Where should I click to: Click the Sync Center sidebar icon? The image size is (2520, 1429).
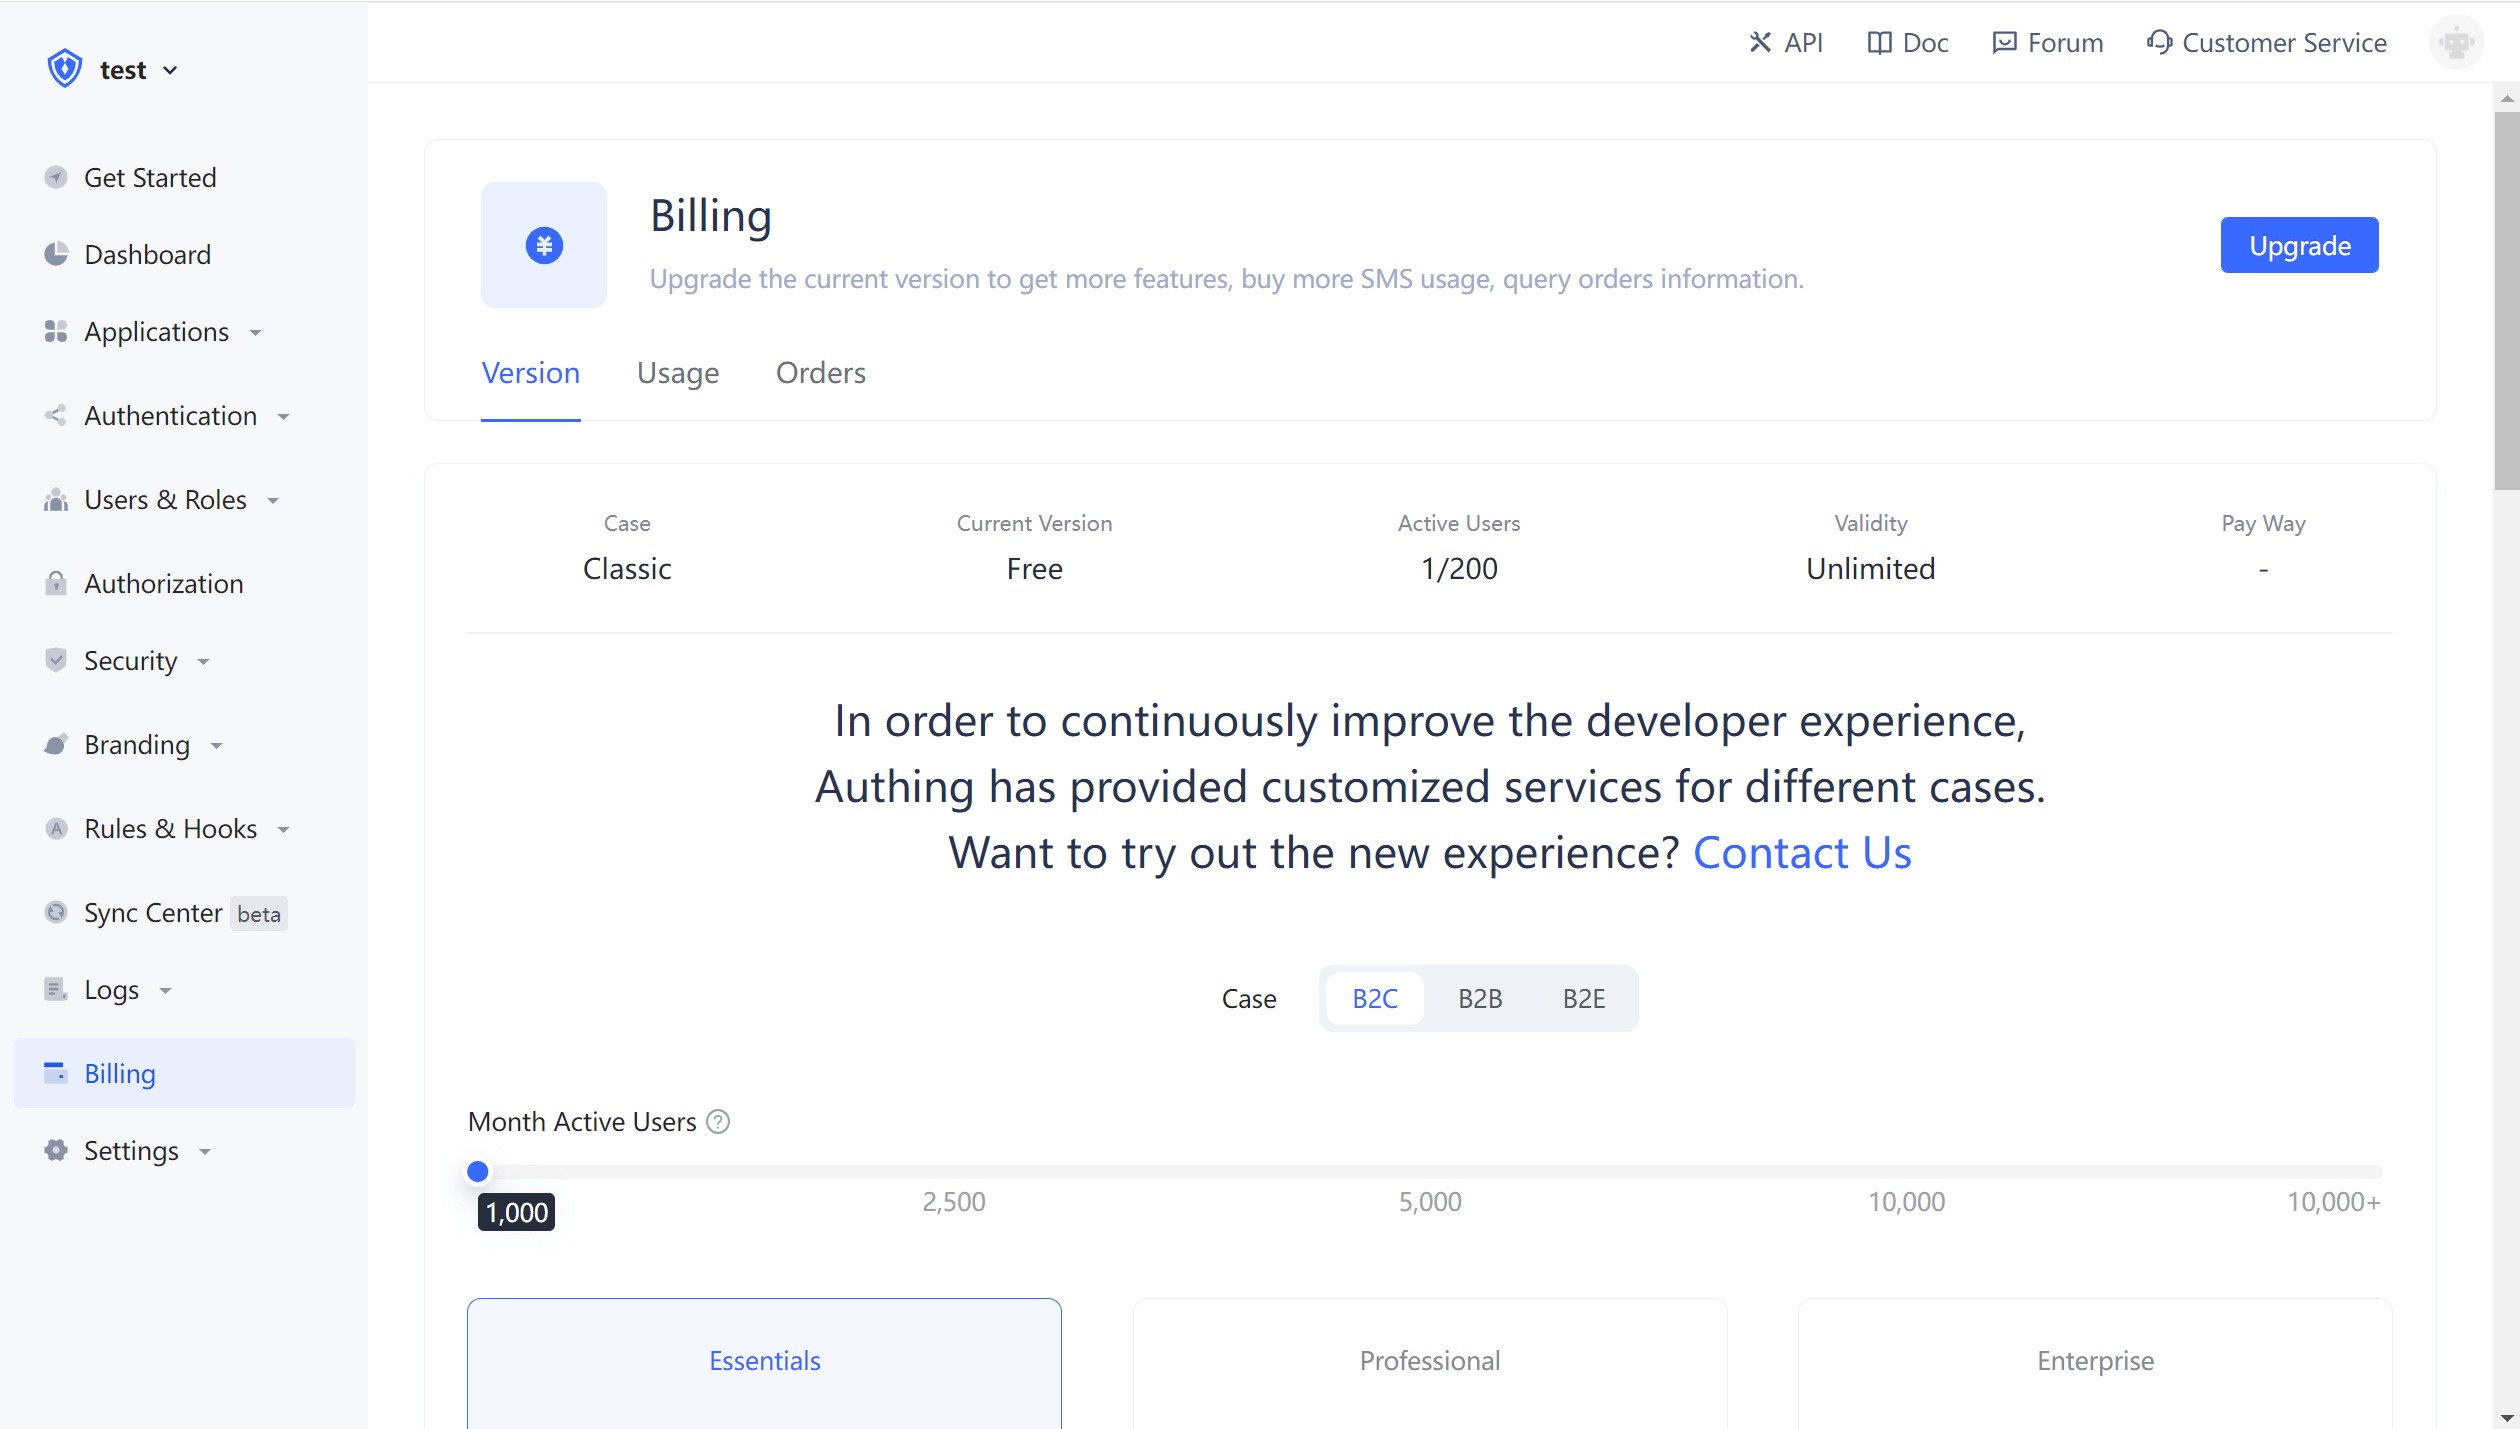(56, 912)
